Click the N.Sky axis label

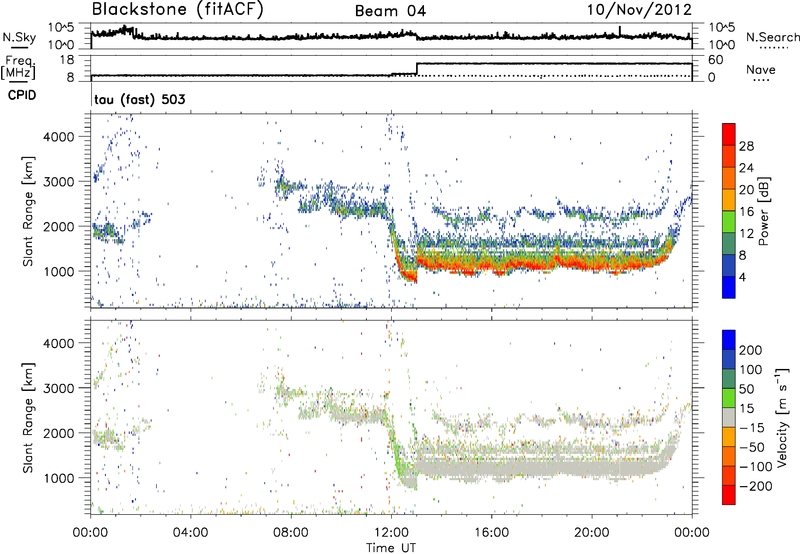19,37
